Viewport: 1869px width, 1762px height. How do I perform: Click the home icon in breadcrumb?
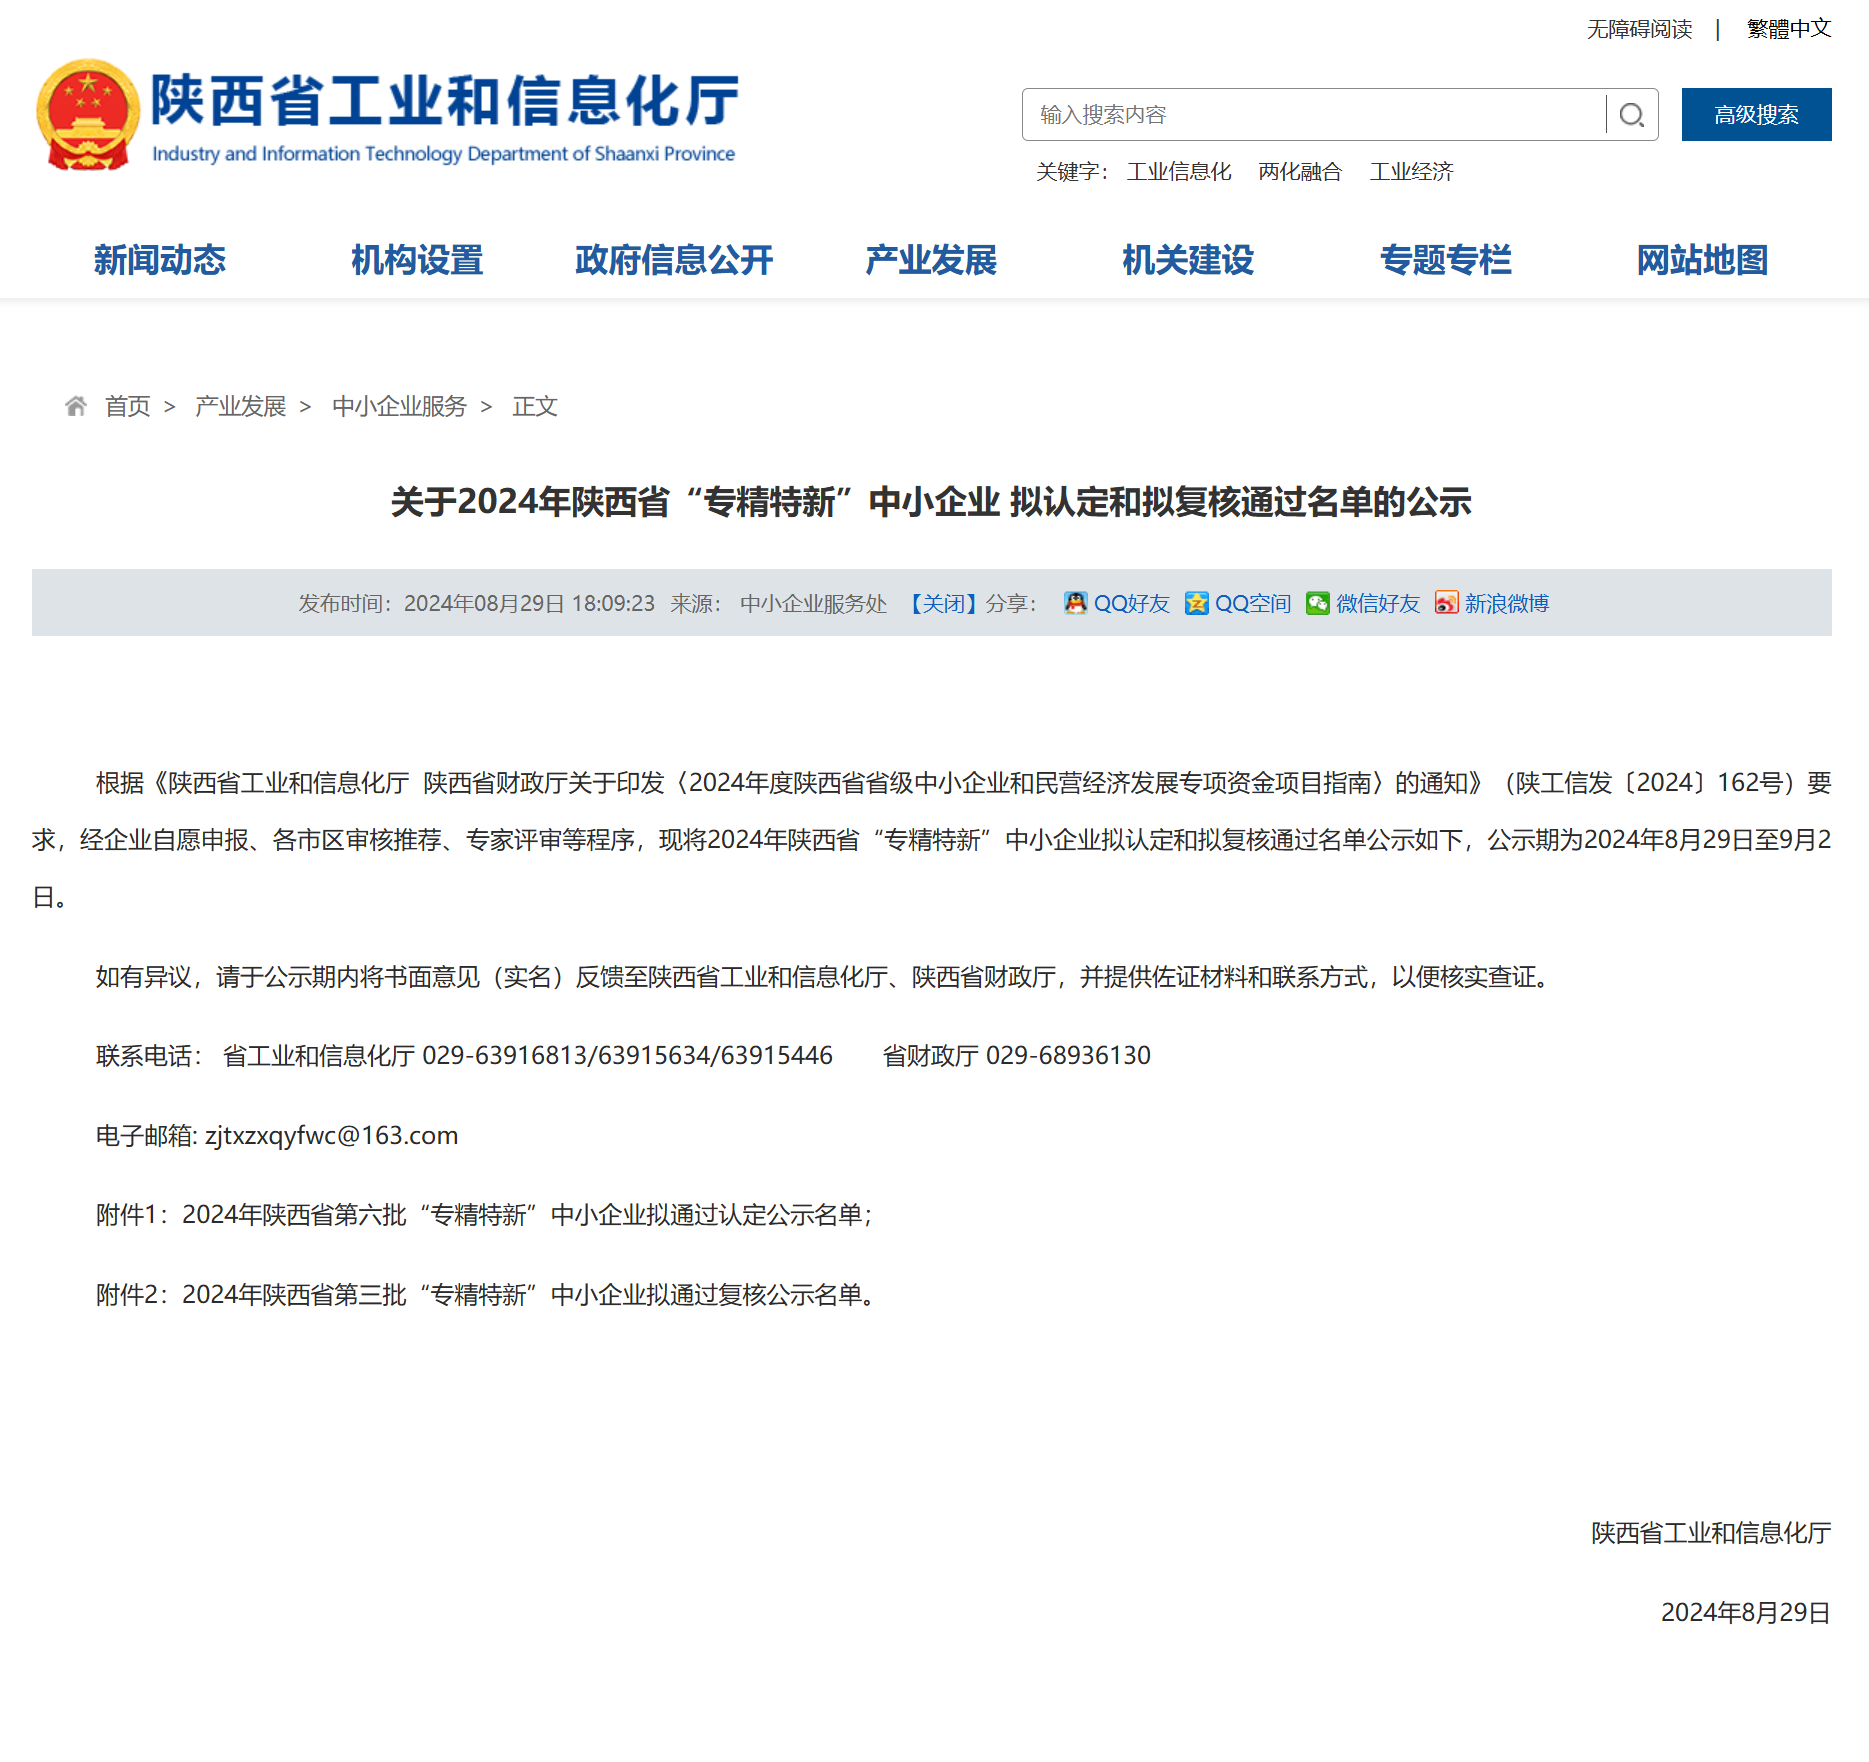click(76, 406)
